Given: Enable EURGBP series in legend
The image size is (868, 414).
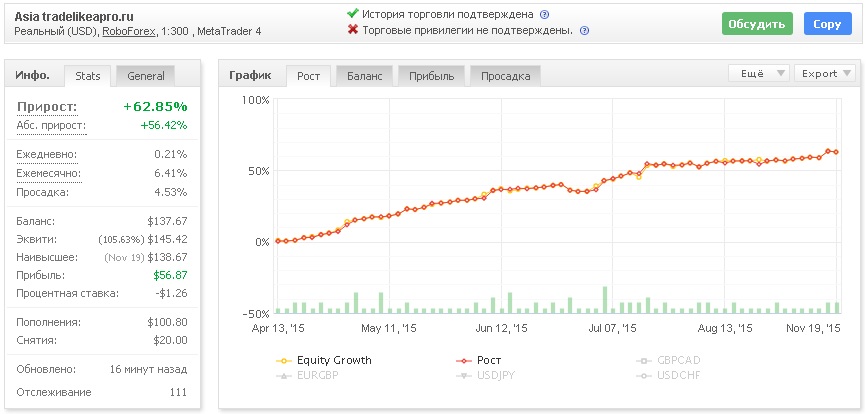Looking at the screenshot, I should point(307,375).
